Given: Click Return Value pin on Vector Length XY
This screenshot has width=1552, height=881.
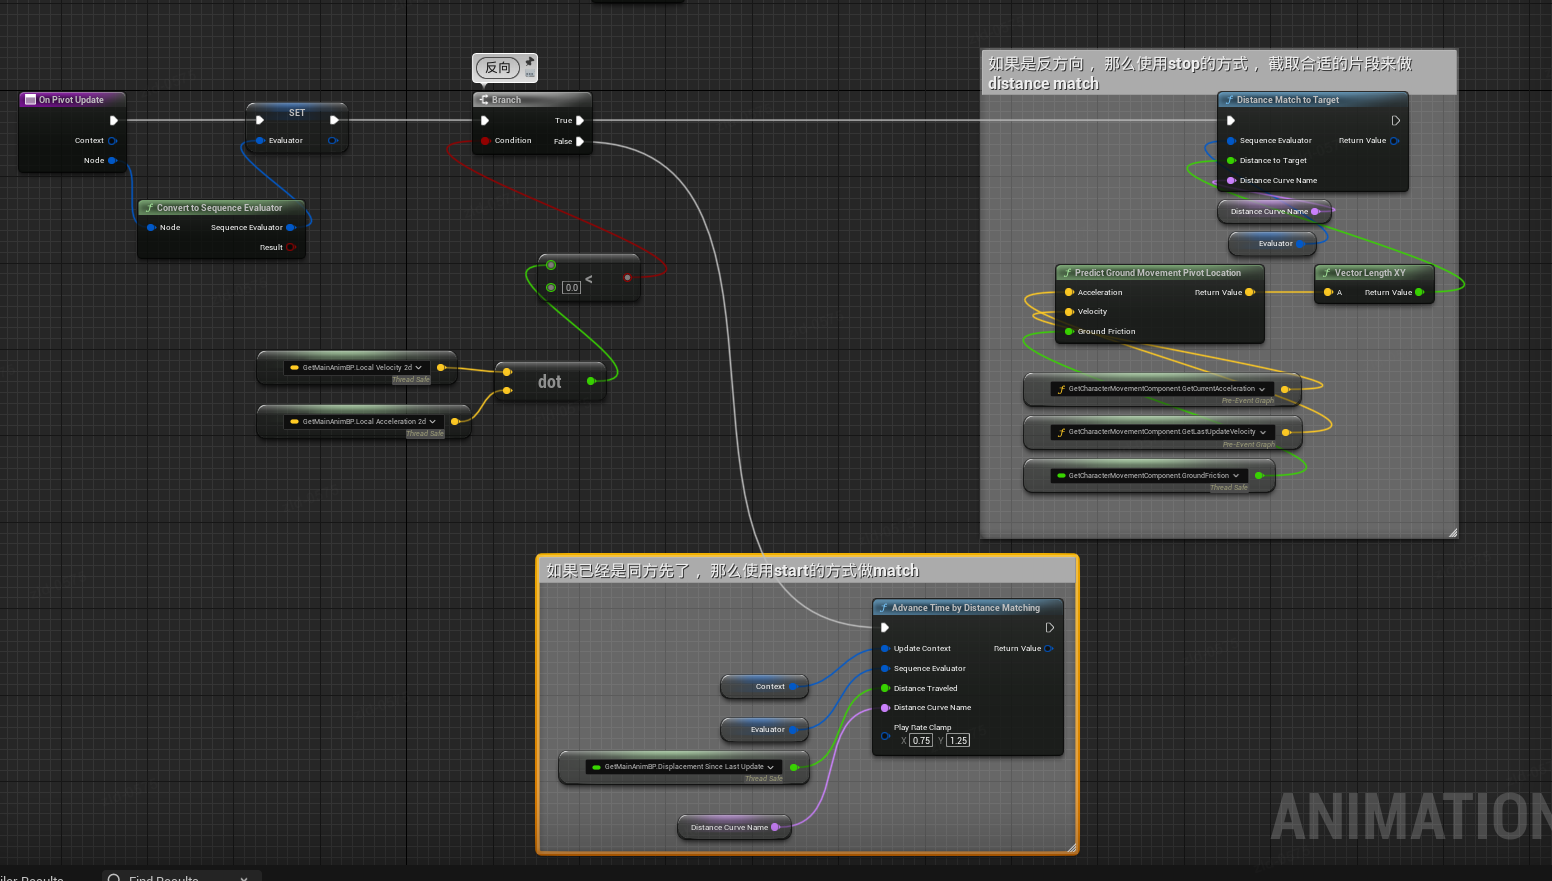Looking at the screenshot, I should point(1419,293).
